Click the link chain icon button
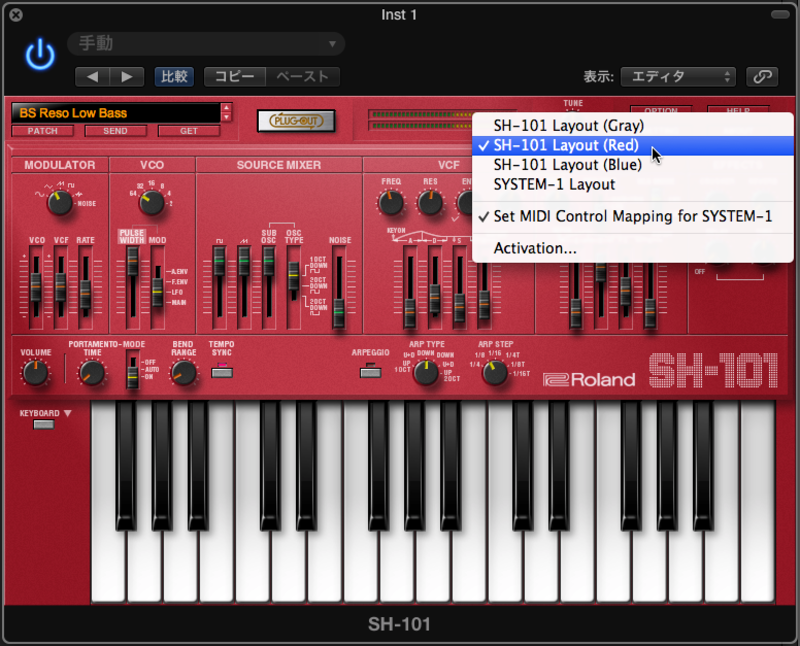 point(762,77)
